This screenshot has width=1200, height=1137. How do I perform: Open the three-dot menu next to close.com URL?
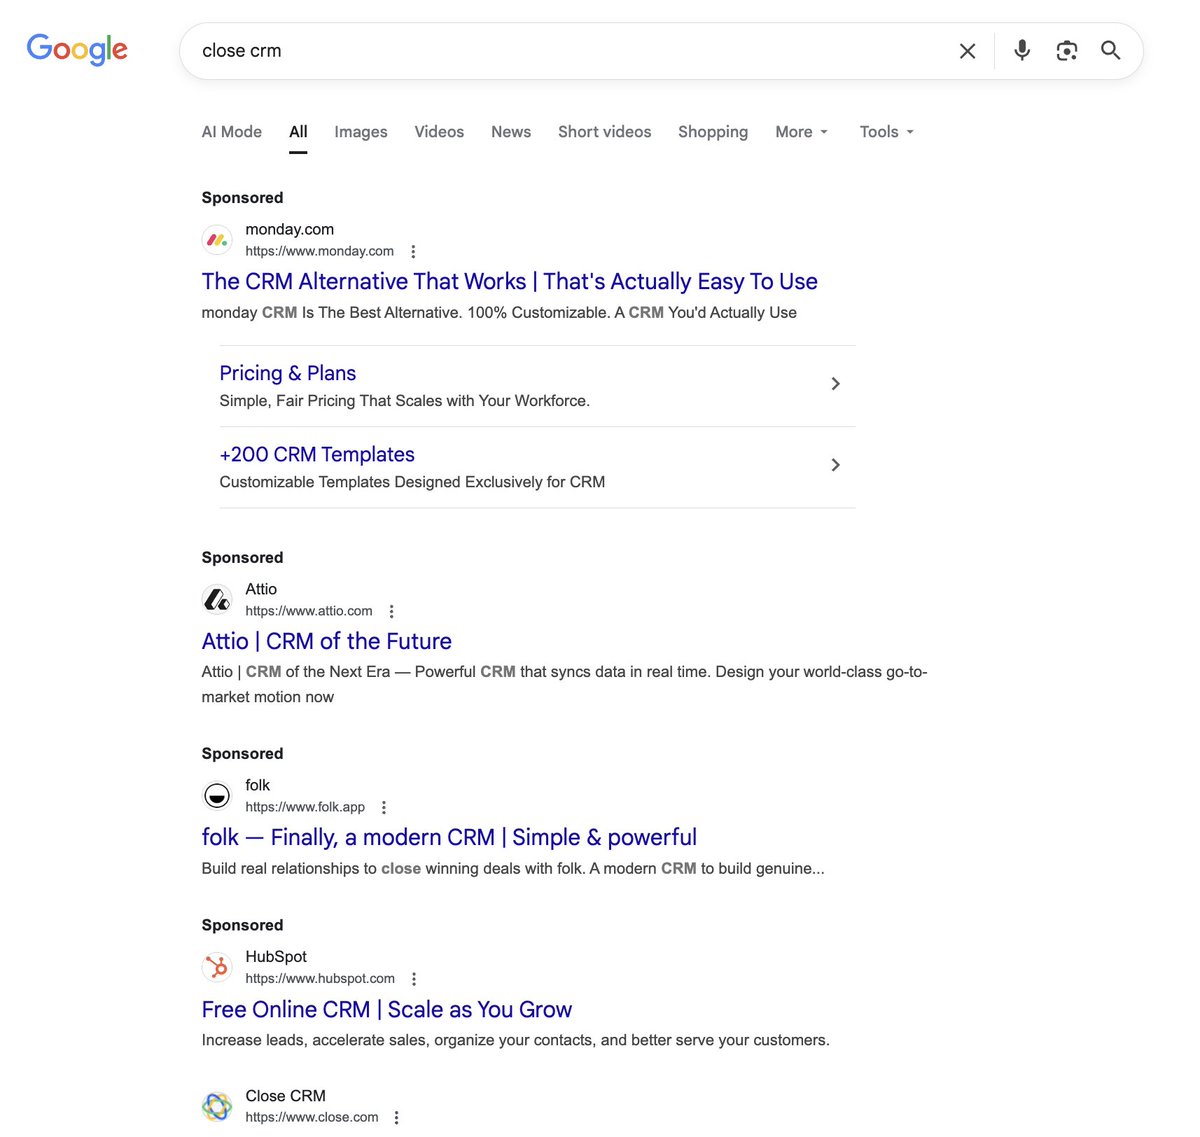(x=397, y=1118)
